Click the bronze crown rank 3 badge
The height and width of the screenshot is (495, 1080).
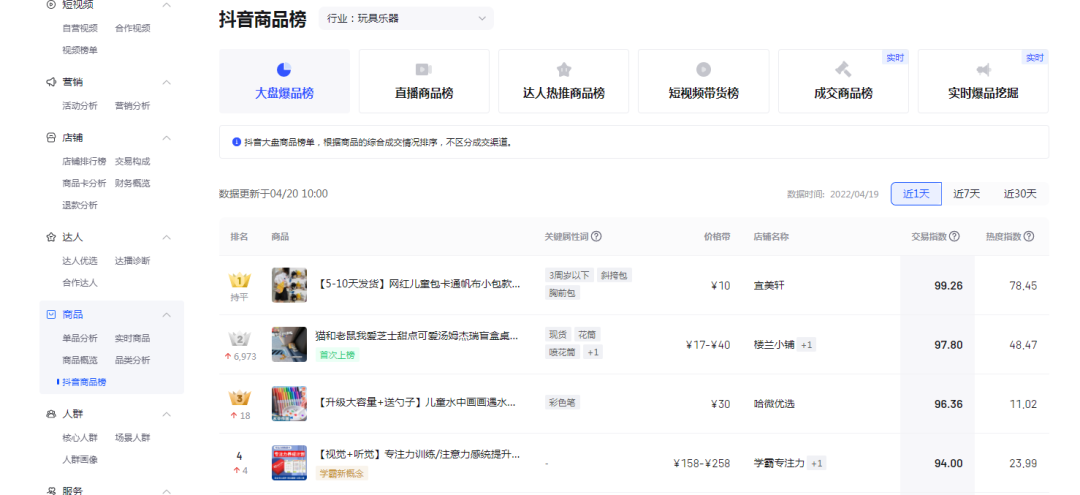[240, 398]
